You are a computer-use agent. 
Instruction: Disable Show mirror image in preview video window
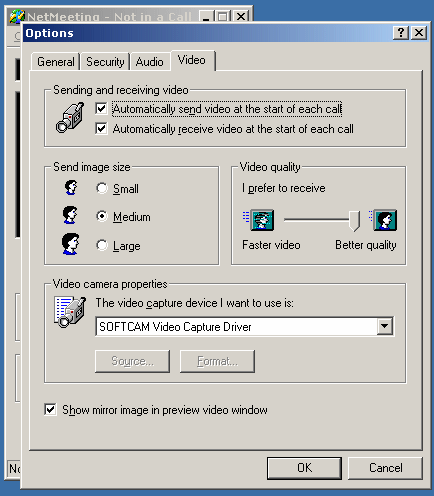(x=50, y=409)
